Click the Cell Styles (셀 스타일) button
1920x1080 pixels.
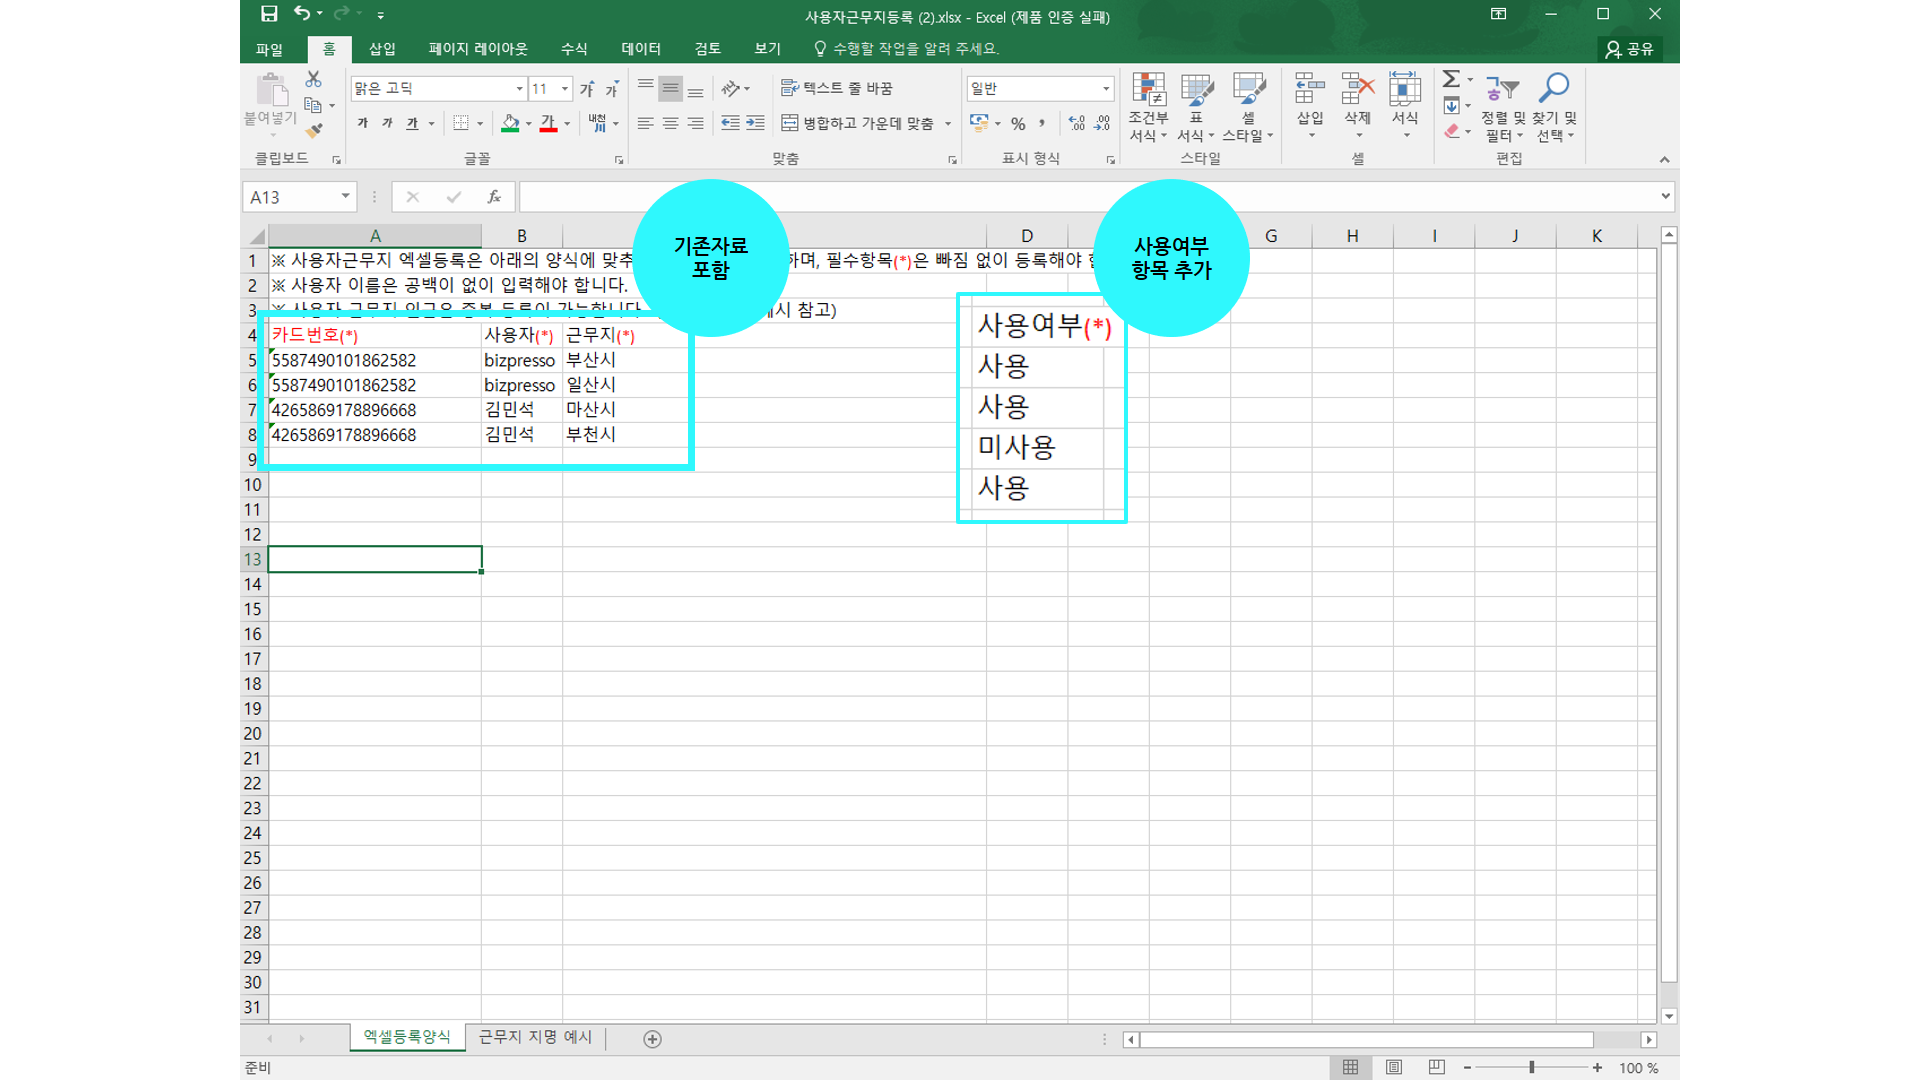1248,107
